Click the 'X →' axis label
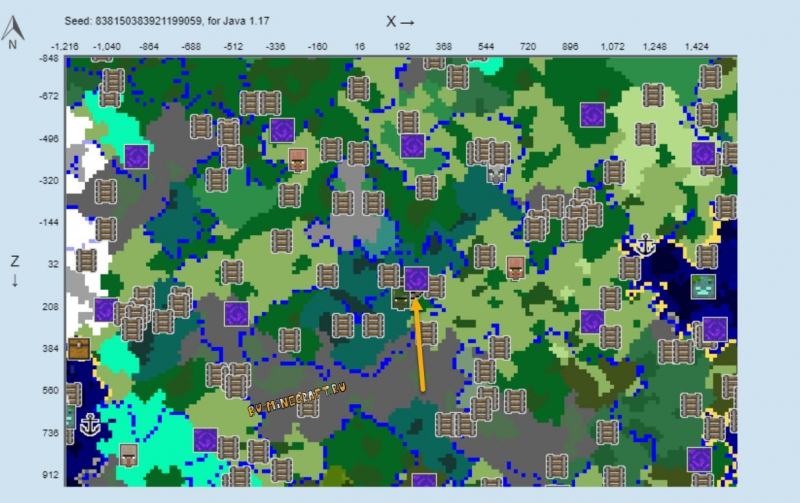Viewport: 800px width, 503px height. coord(400,21)
